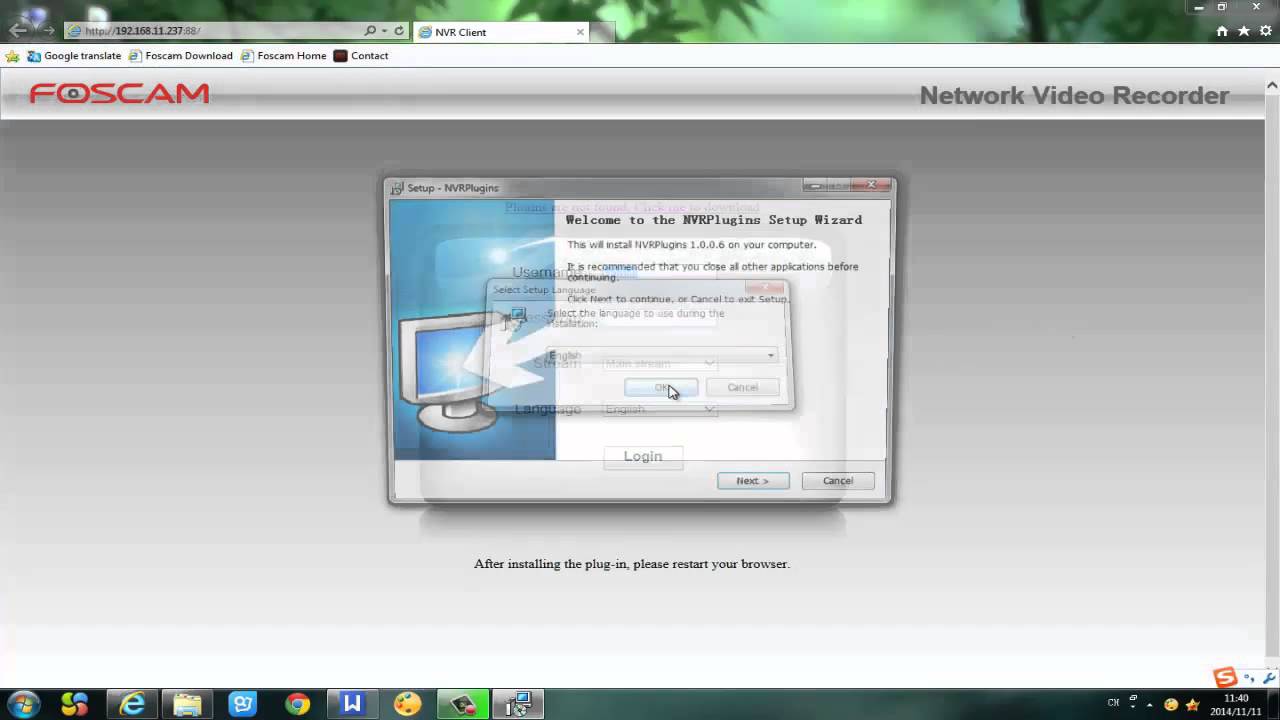Open the Stream dropdown on login page

(660, 363)
